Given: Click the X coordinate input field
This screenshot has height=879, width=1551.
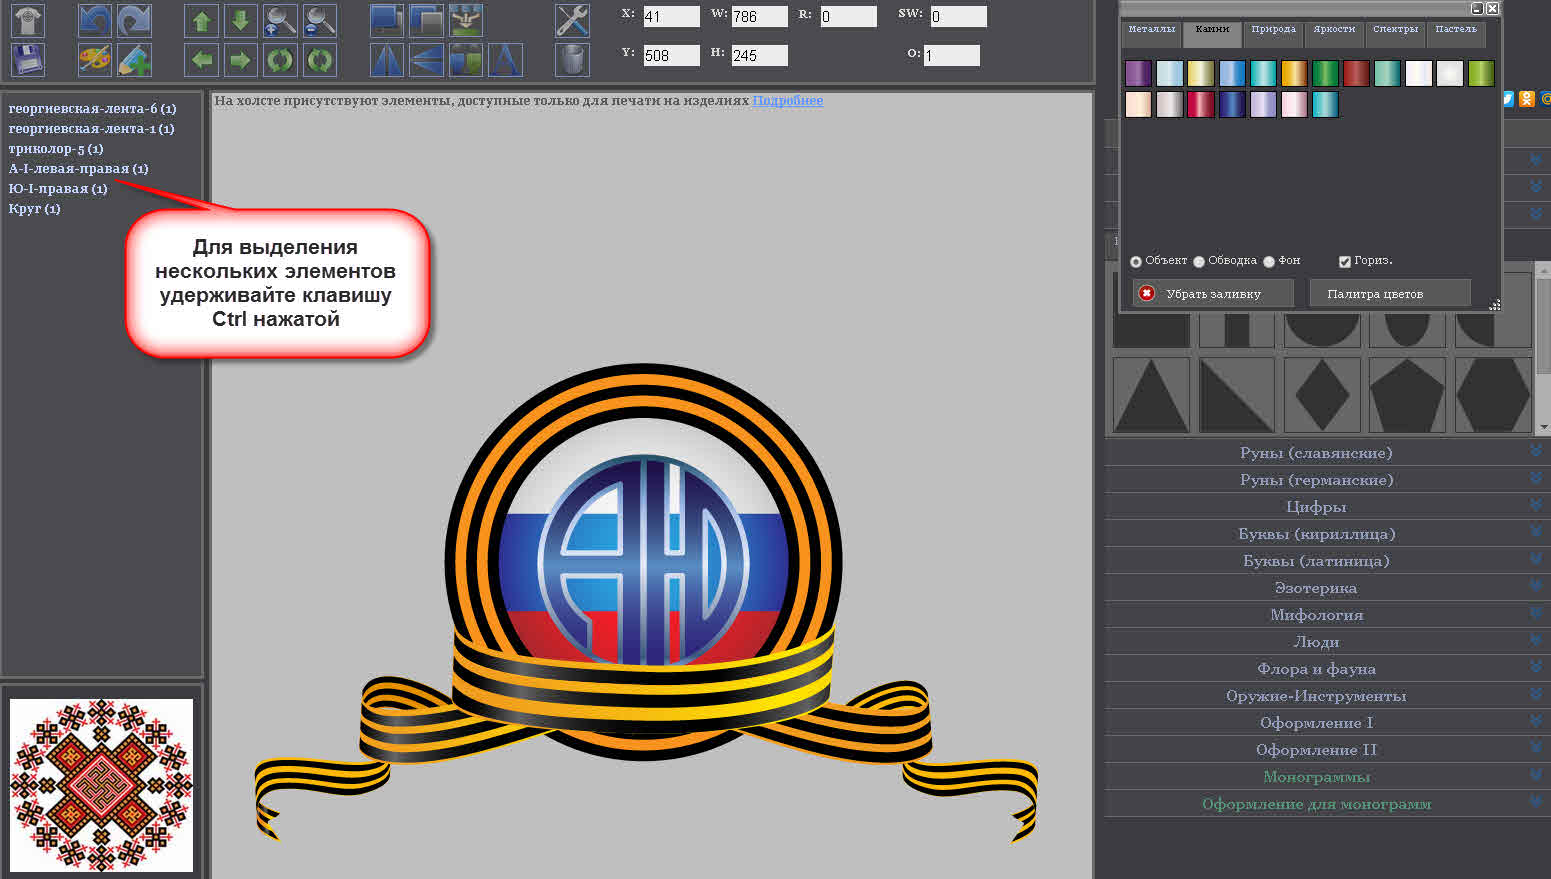Looking at the screenshot, I should tap(670, 16).
